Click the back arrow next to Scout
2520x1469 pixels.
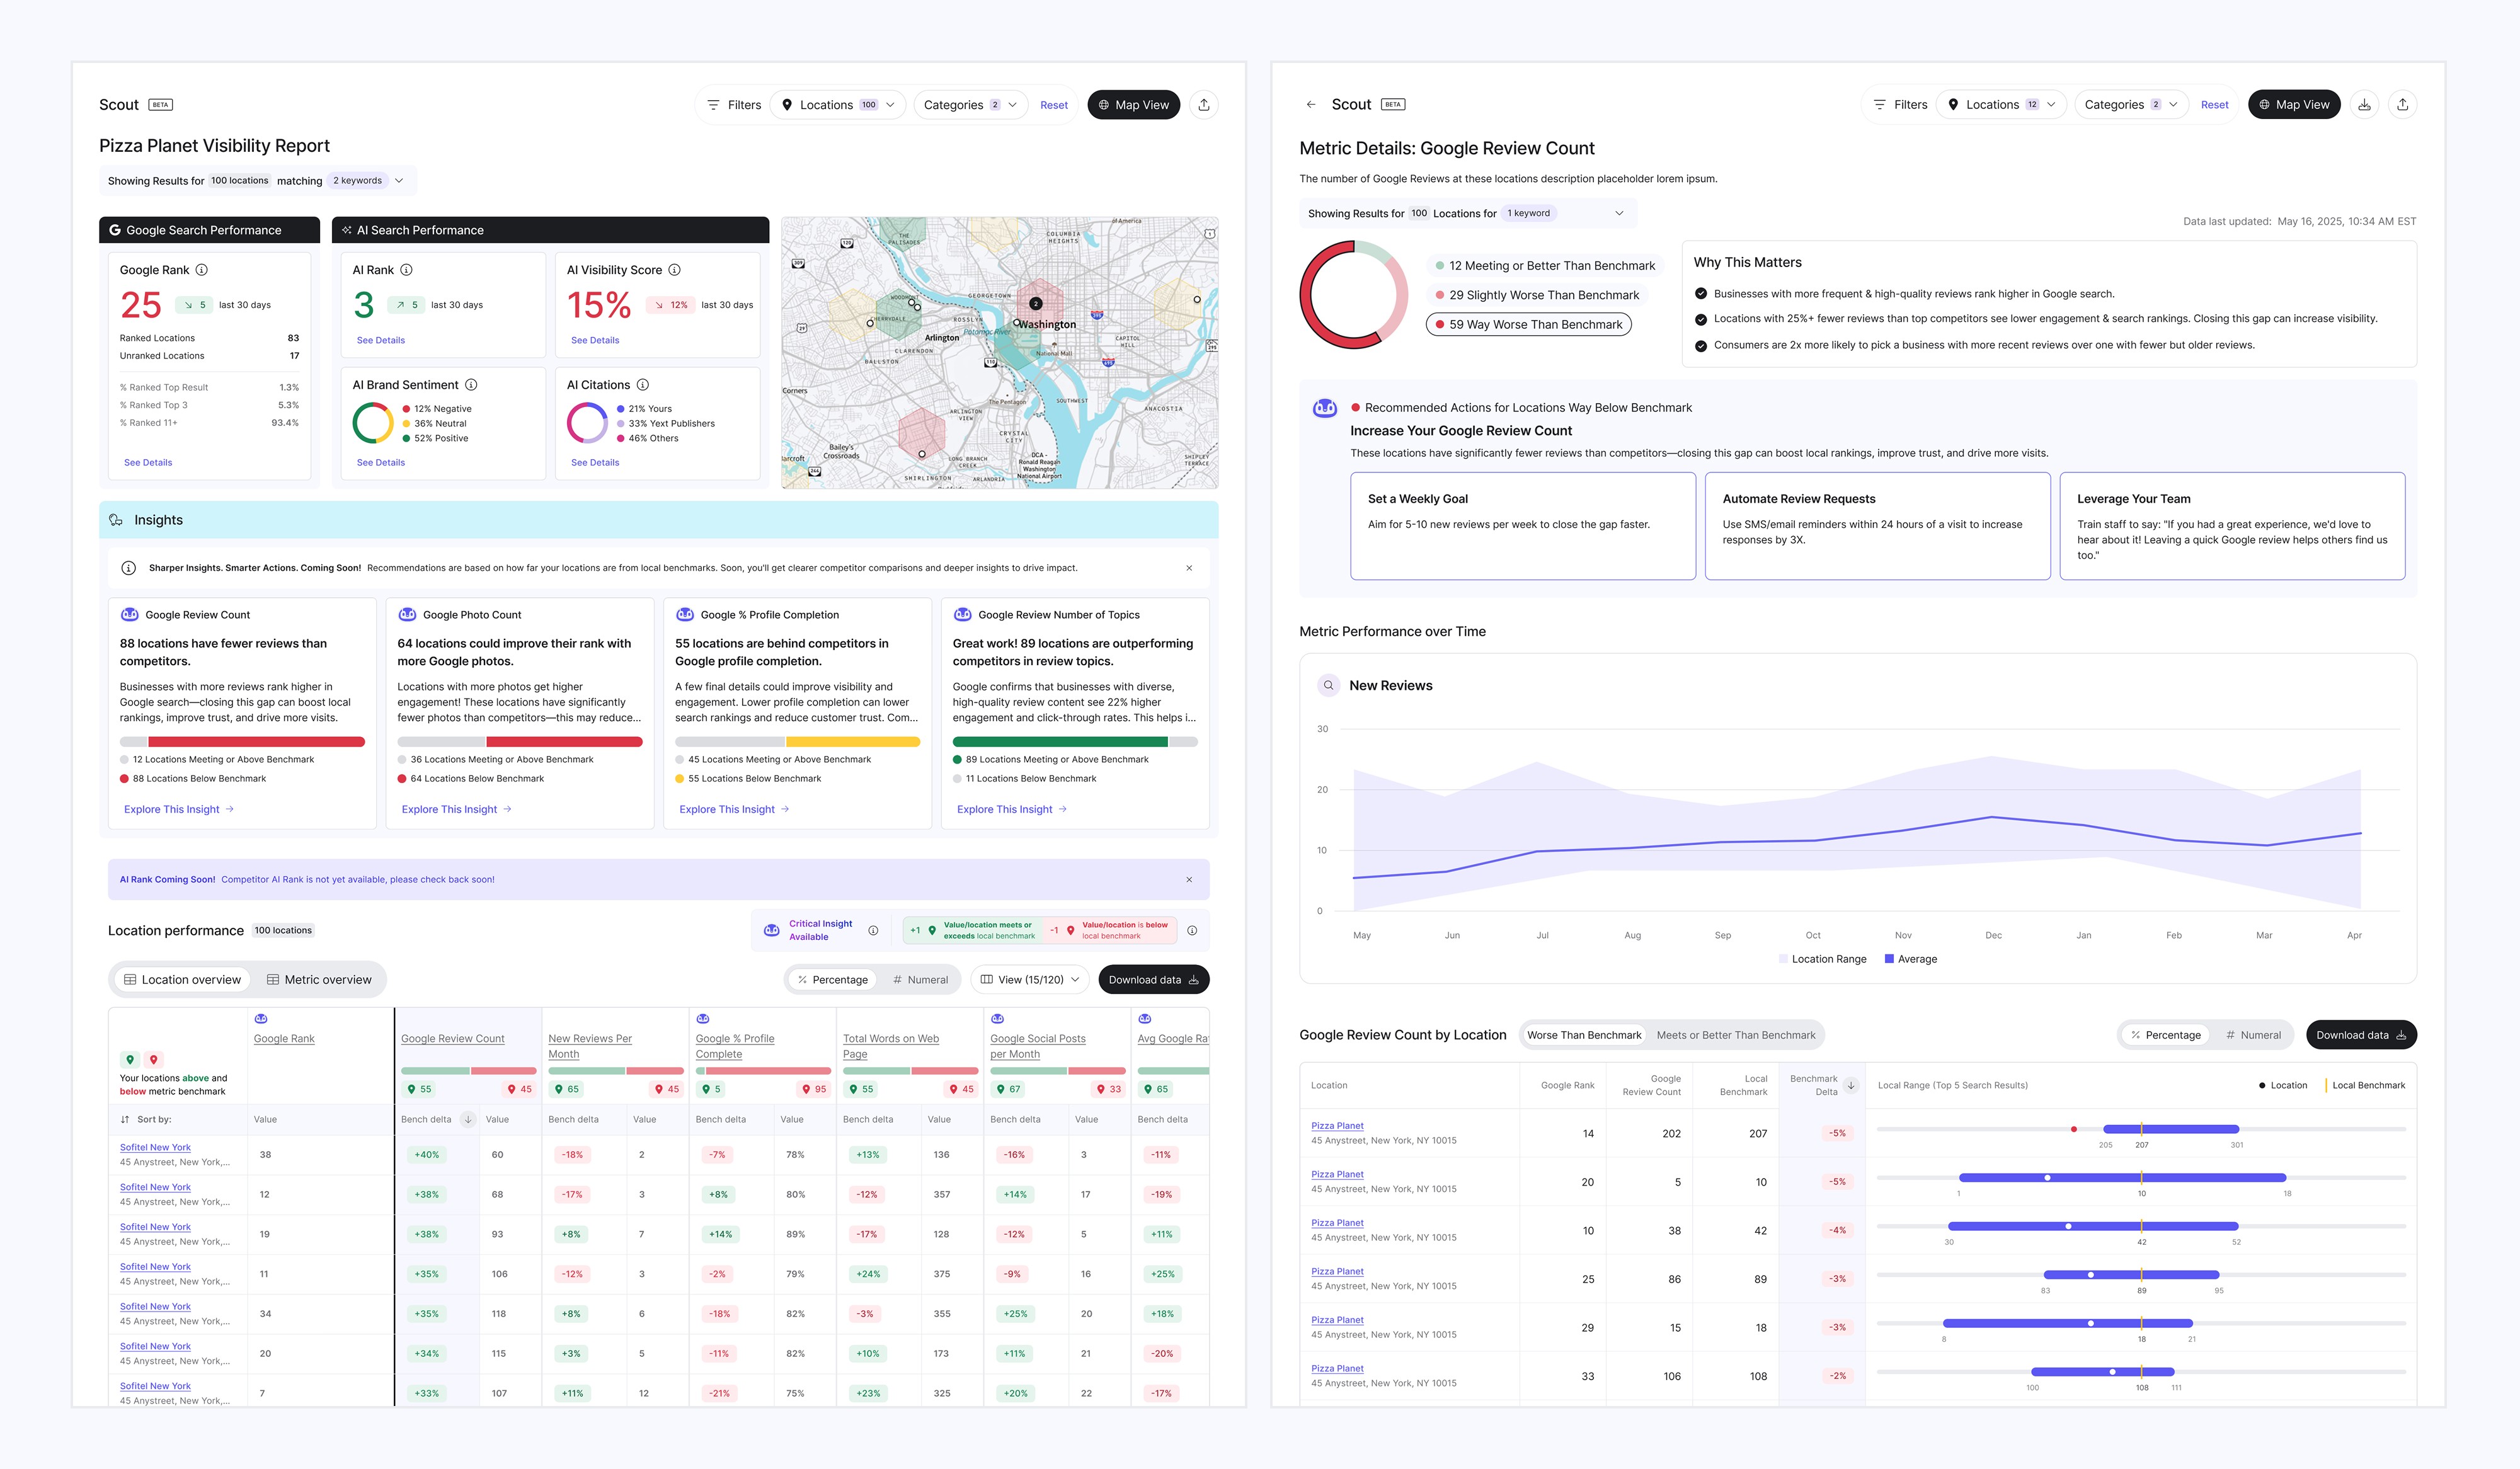(x=1310, y=105)
